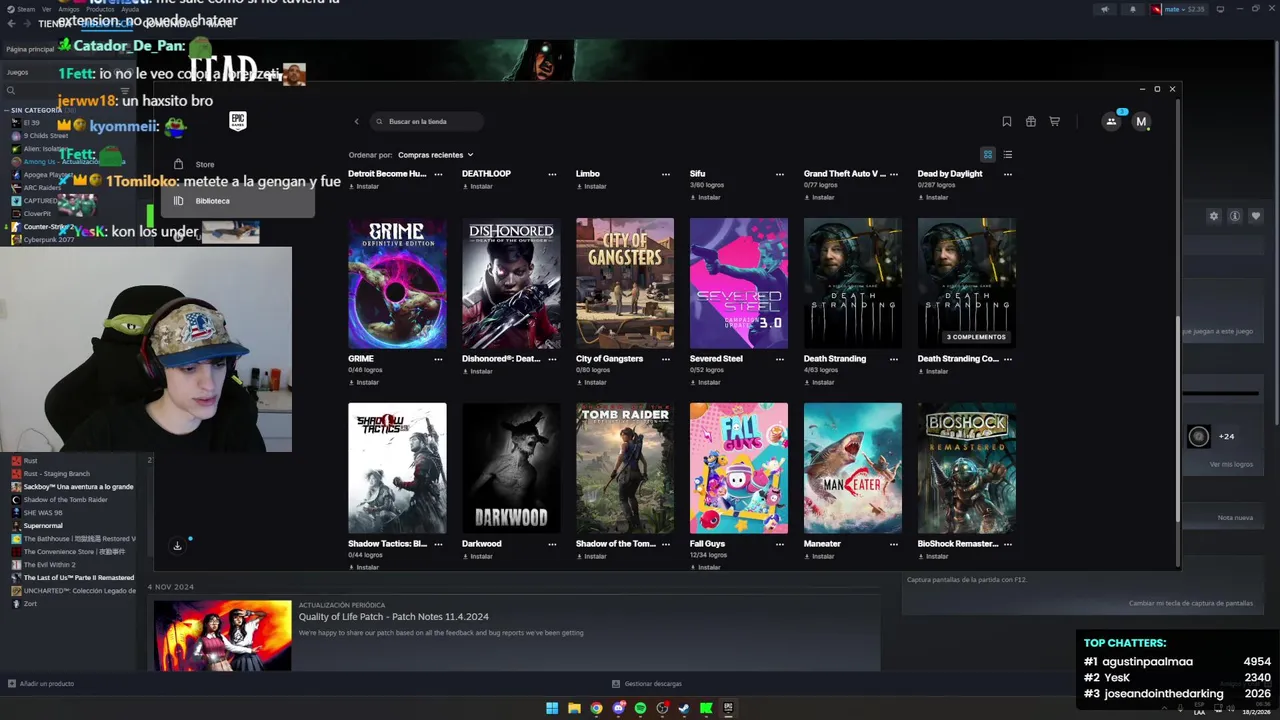The height and width of the screenshot is (720, 1280).
Task: Open Windows Start menu
Action: click(552, 709)
